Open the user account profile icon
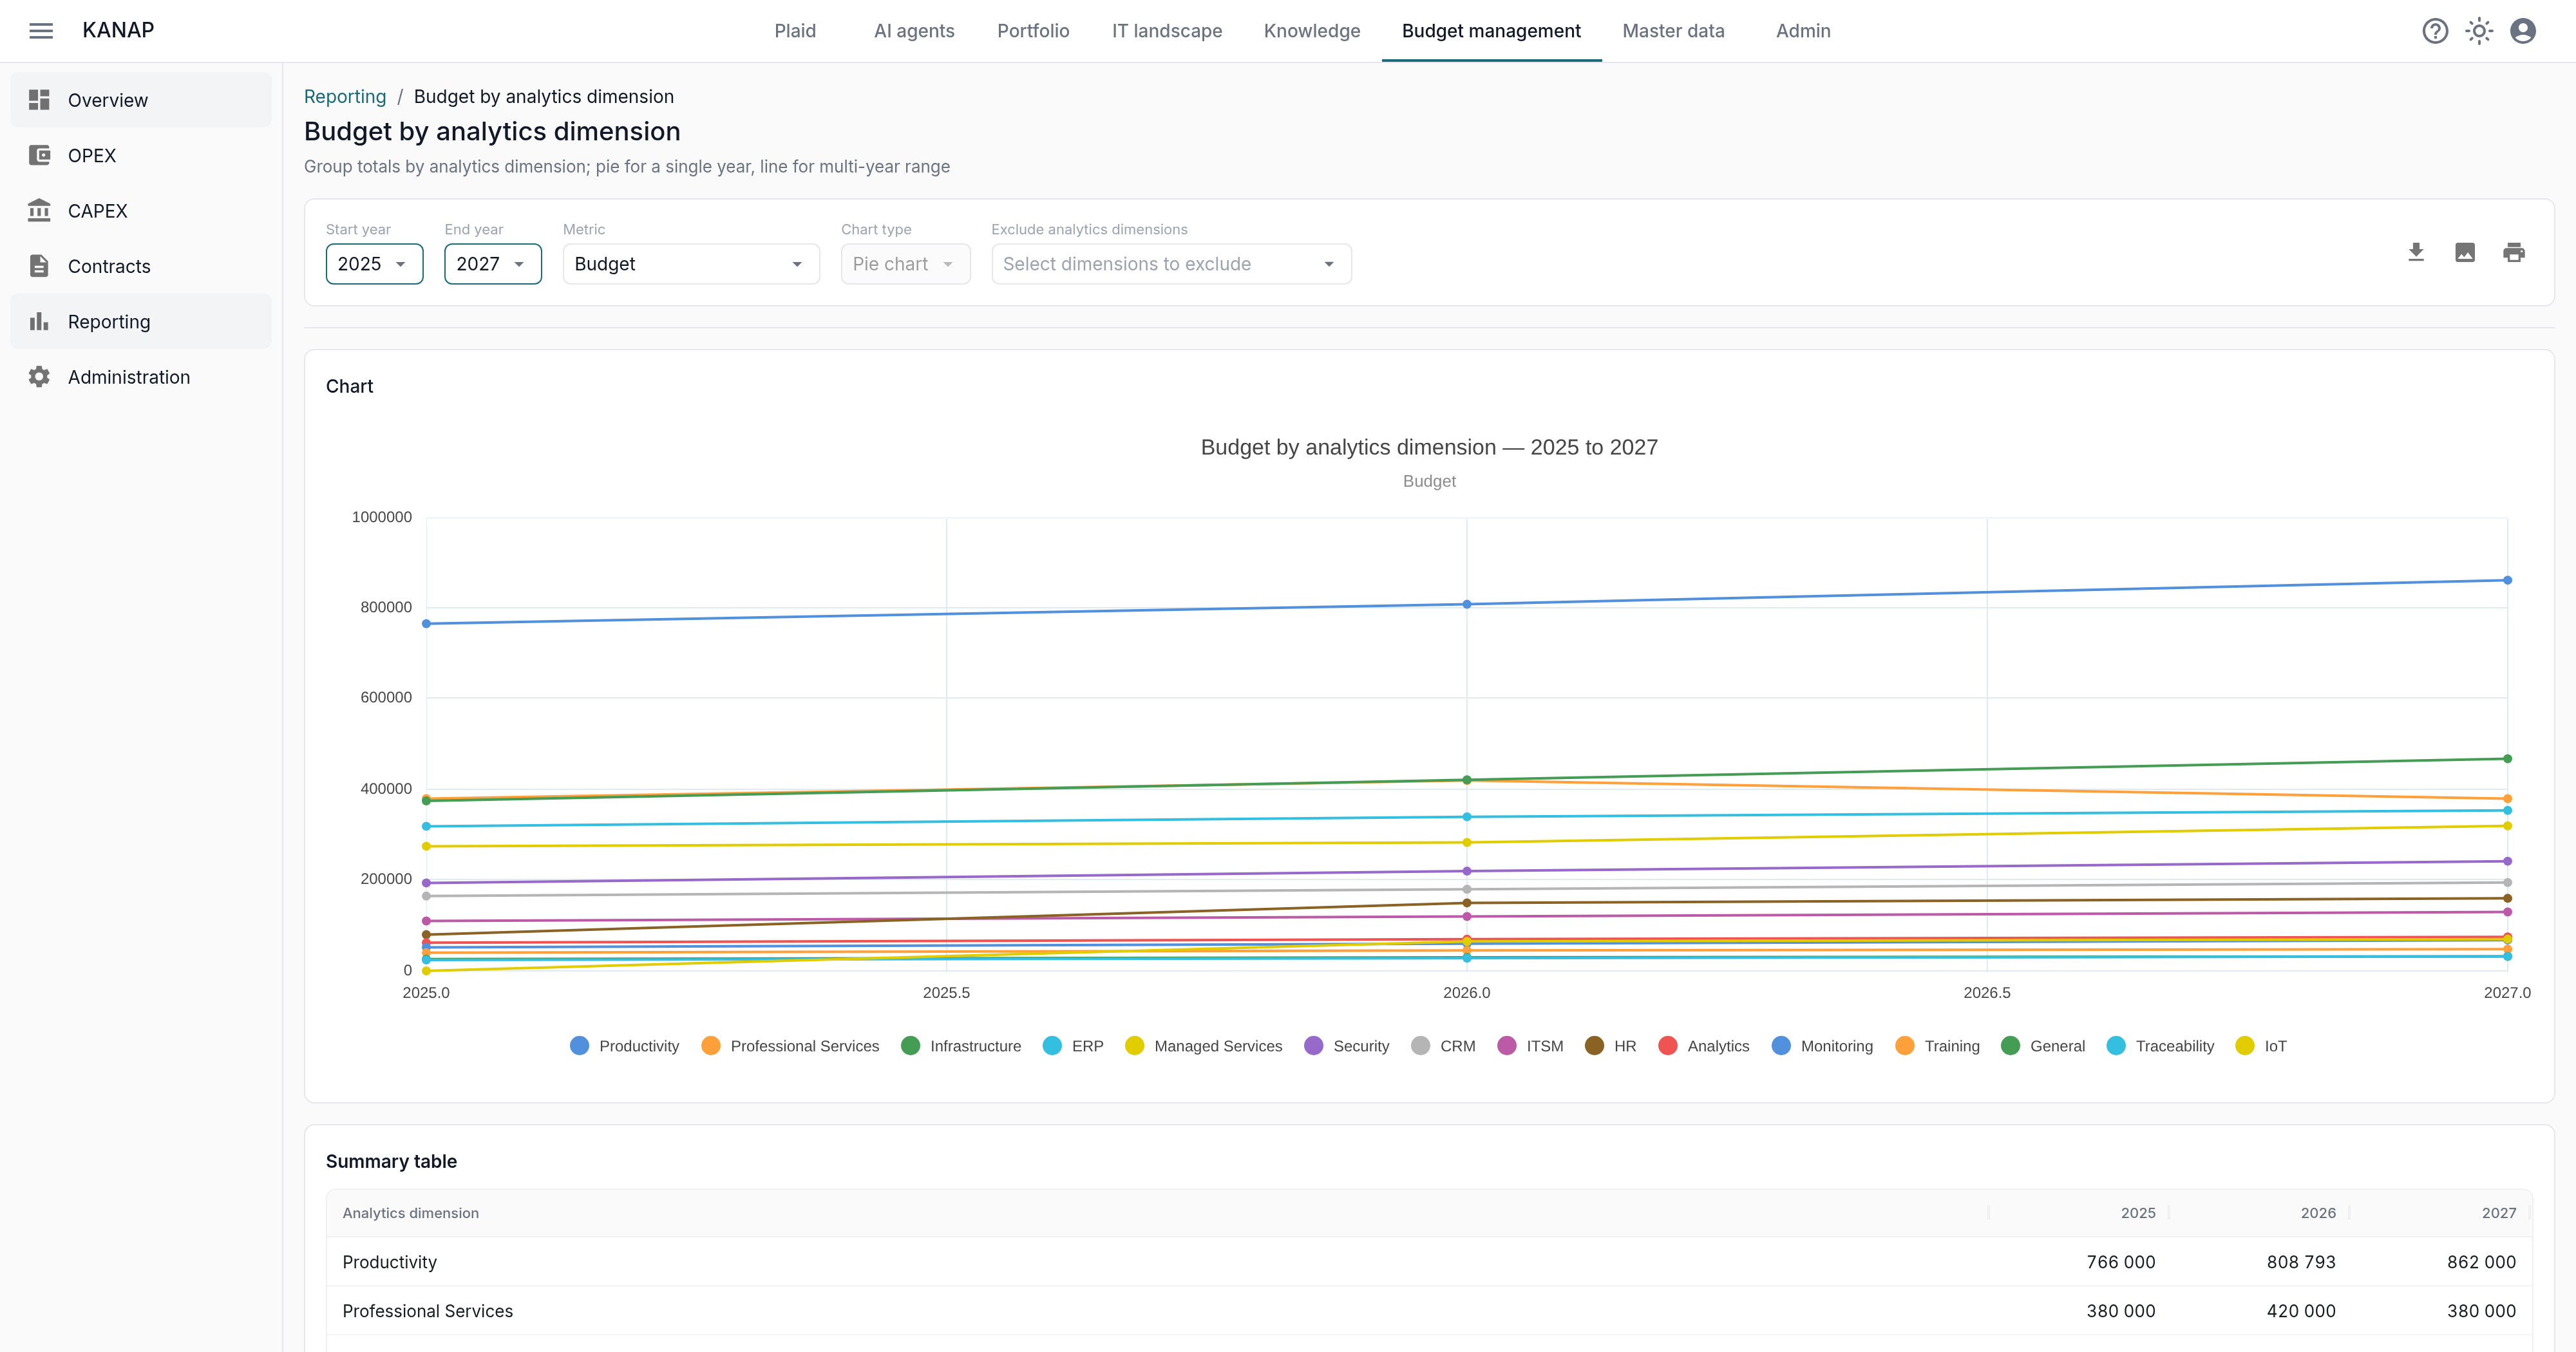 point(2523,31)
